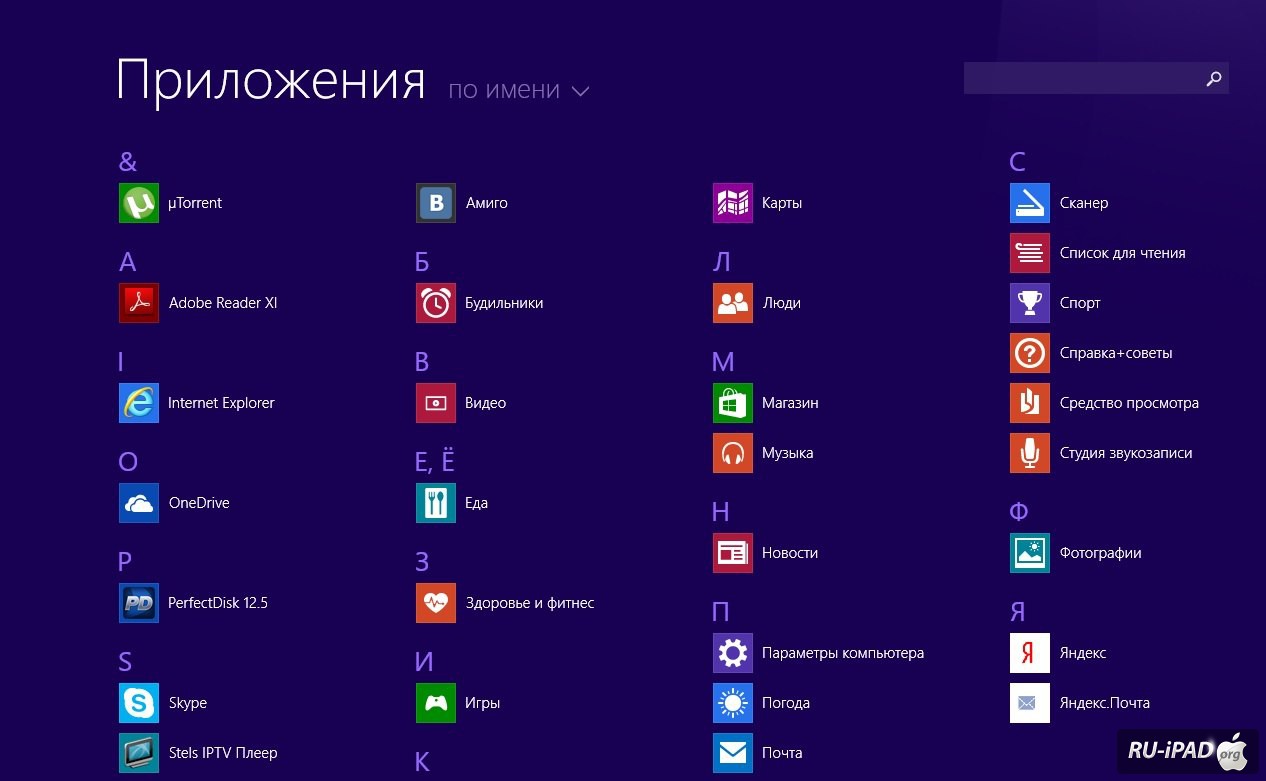The width and height of the screenshot is (1266, 781).
Task: Open Список для чтения icon
Action: pyautogui.click(x=1030, y=253)
